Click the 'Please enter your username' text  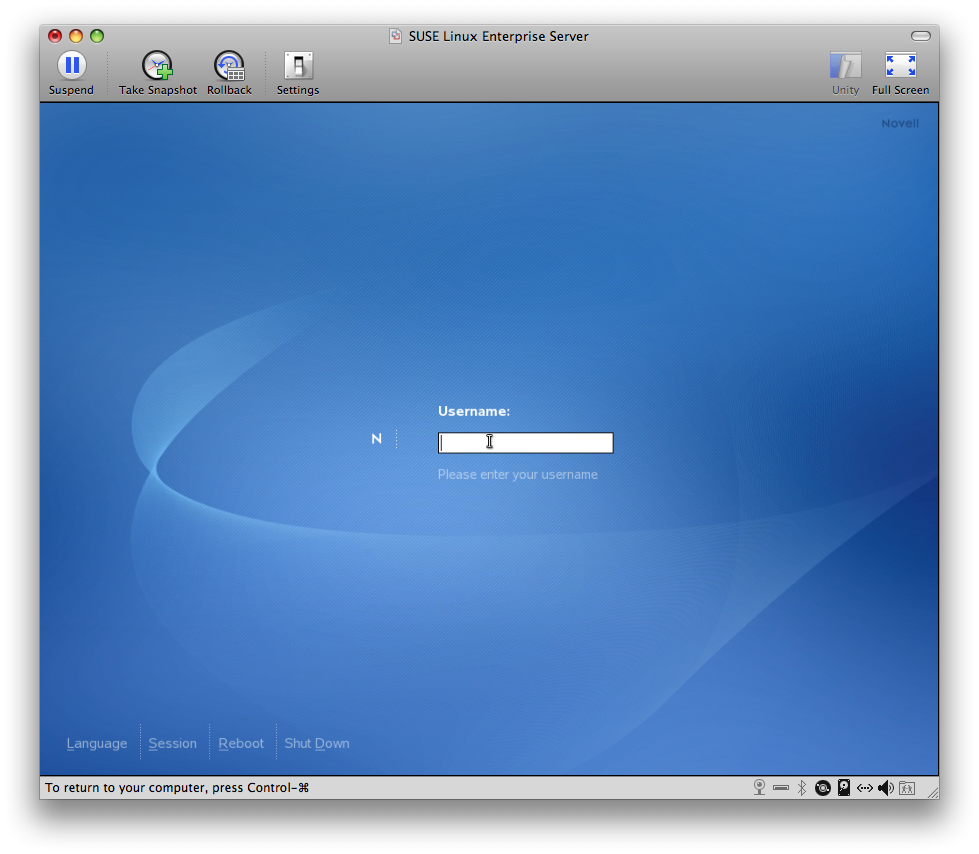coord(518,474)
